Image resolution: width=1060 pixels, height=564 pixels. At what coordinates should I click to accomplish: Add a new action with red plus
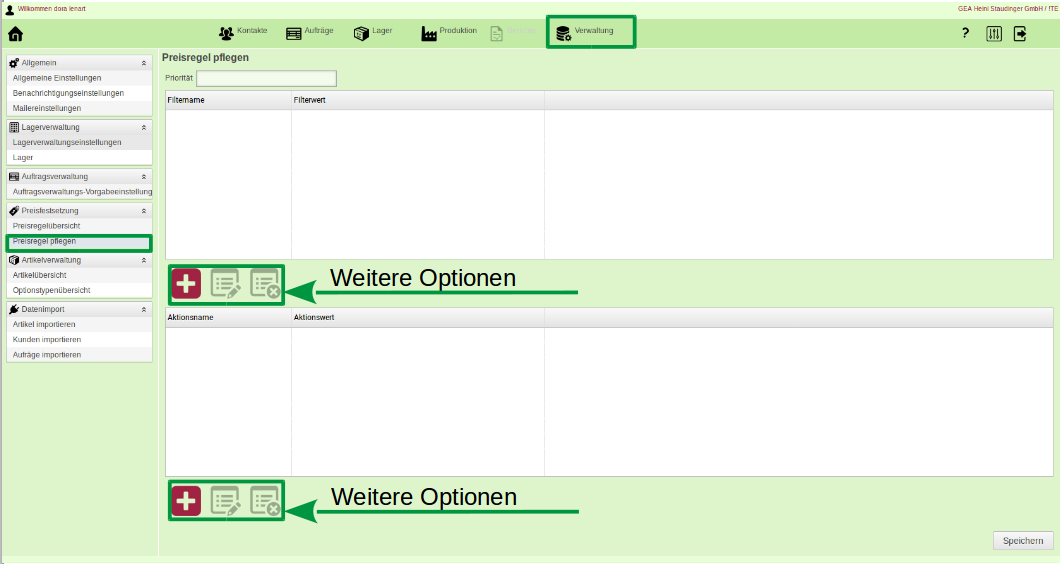click(x=186, y=501)
